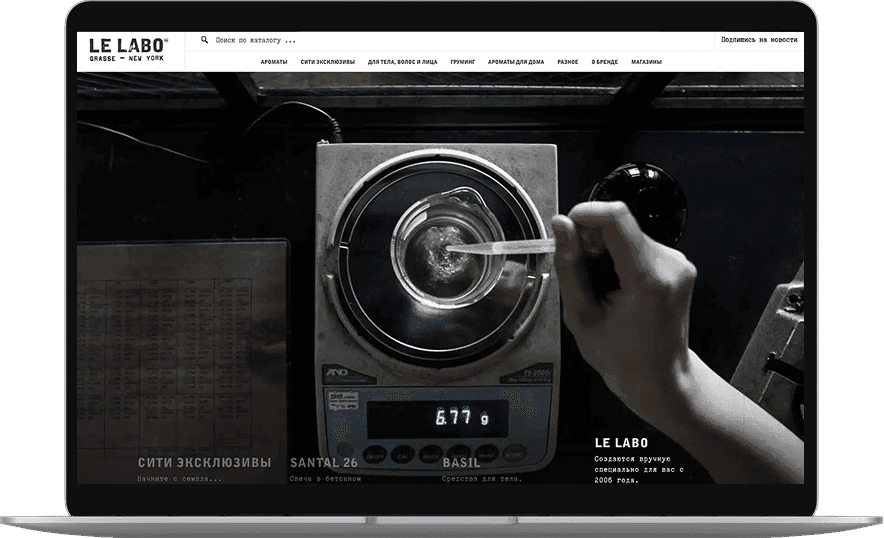Image resolution: width=884 pixels, height=538 pixels.
Task: Click the Начните с семпла text
Action: pyautogui.click(x=179, y=479)
